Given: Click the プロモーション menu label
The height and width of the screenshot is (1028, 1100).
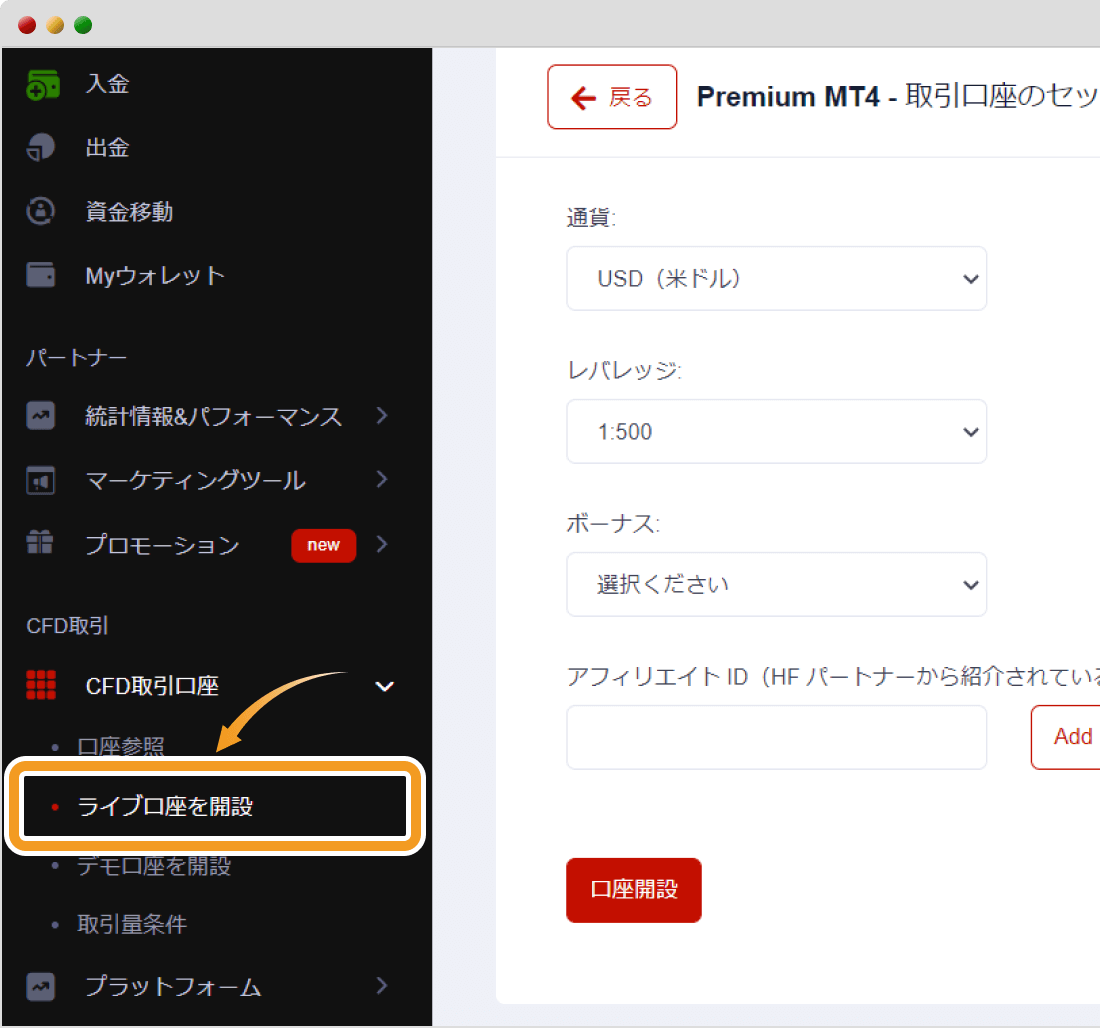Looking at the screenshot, I should (162, 545).
